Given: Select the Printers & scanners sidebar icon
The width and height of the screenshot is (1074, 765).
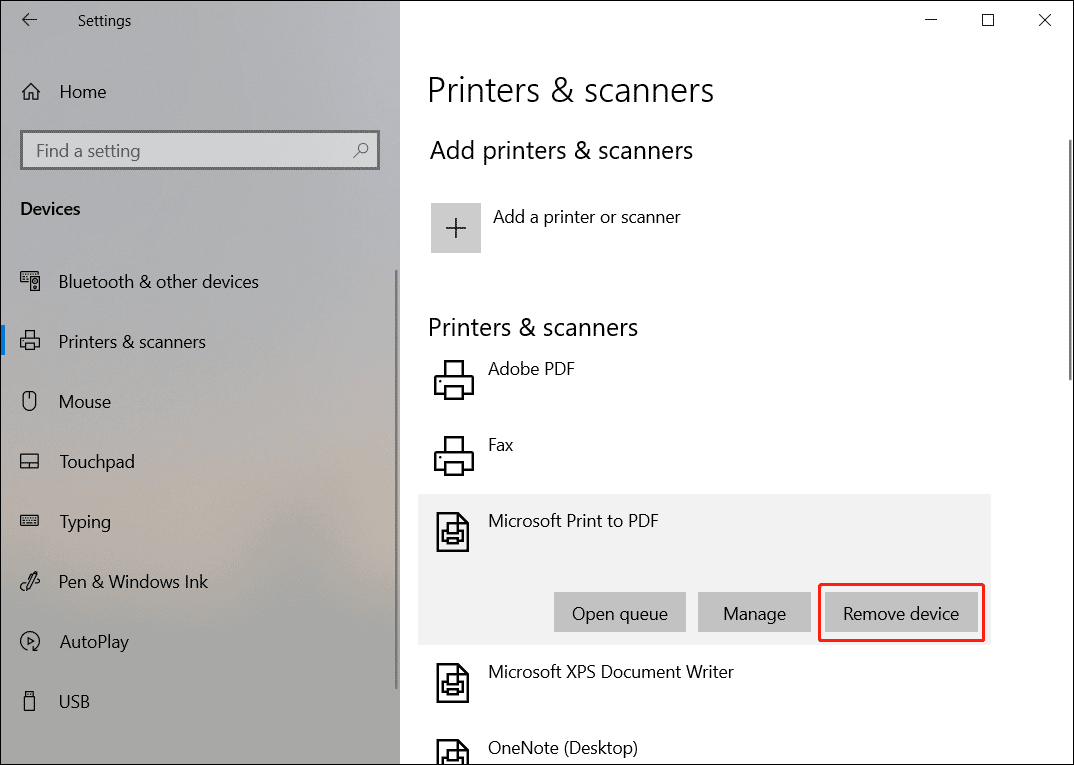Looking at the screenshot, I should click(30, 341).
